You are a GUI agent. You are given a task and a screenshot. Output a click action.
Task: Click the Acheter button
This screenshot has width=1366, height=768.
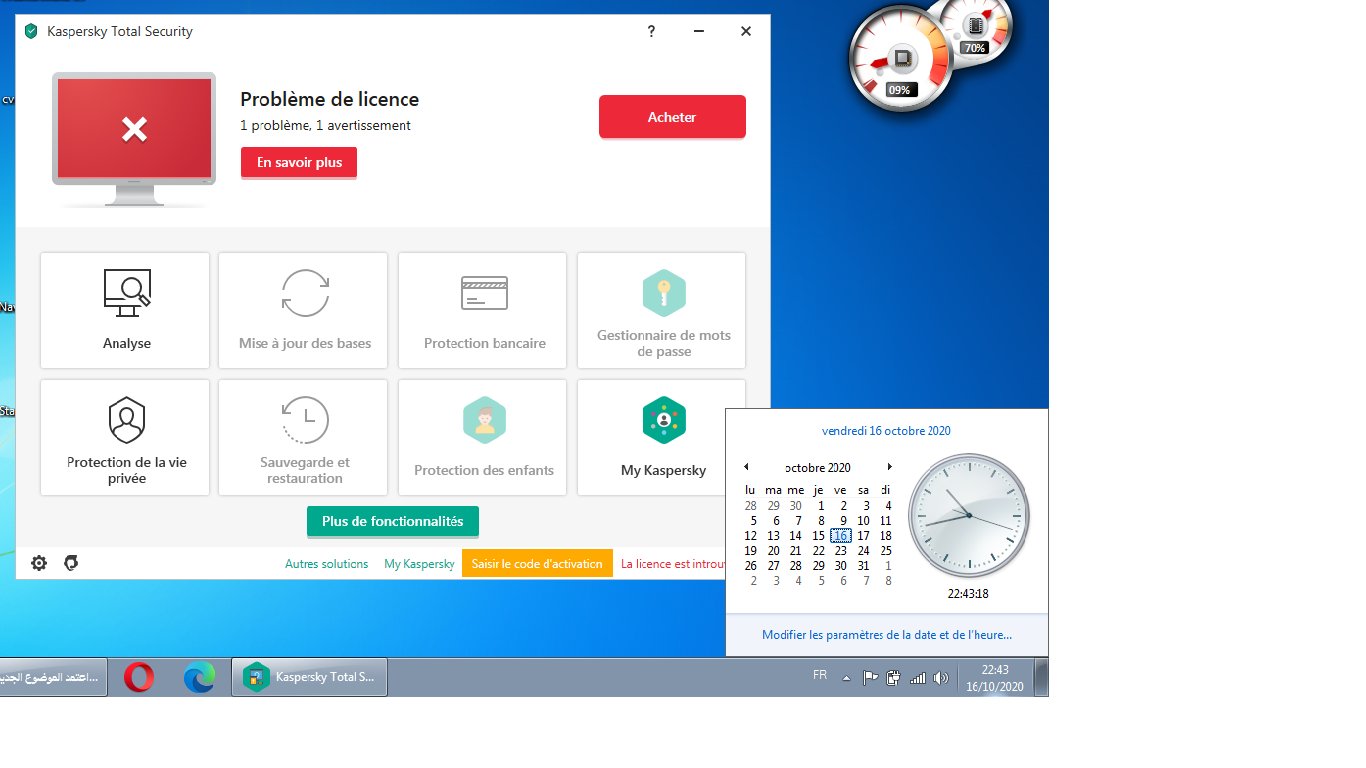(672, 117)
